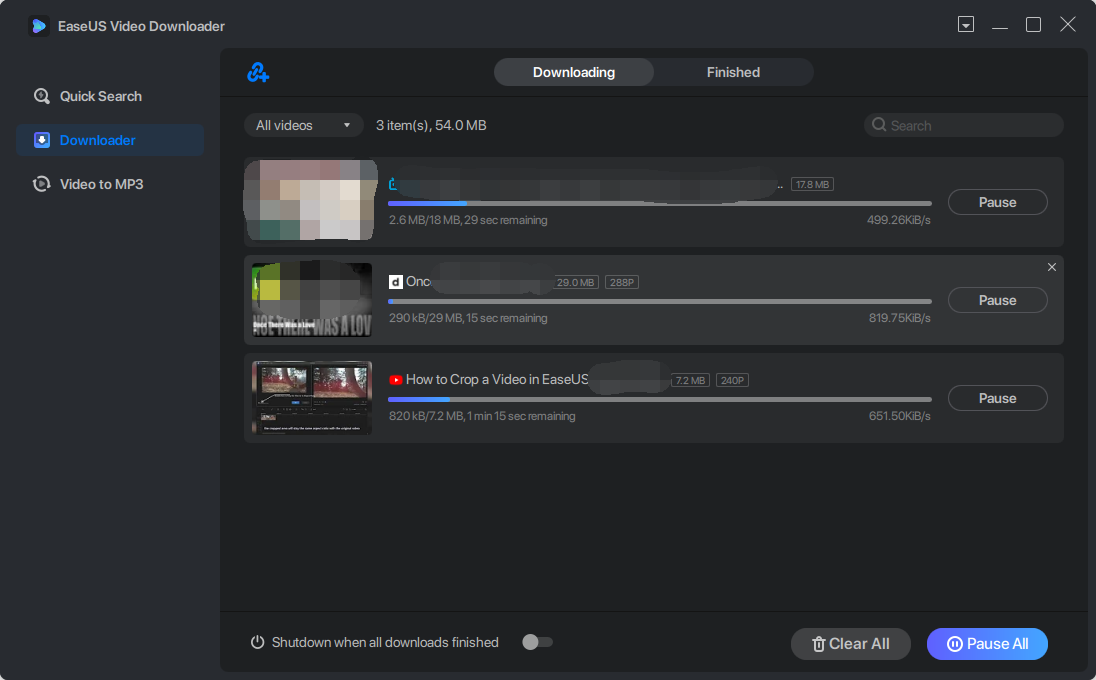
Task: Click the 819.75KiB/s speed value
Action: click(x=900, y=317)
